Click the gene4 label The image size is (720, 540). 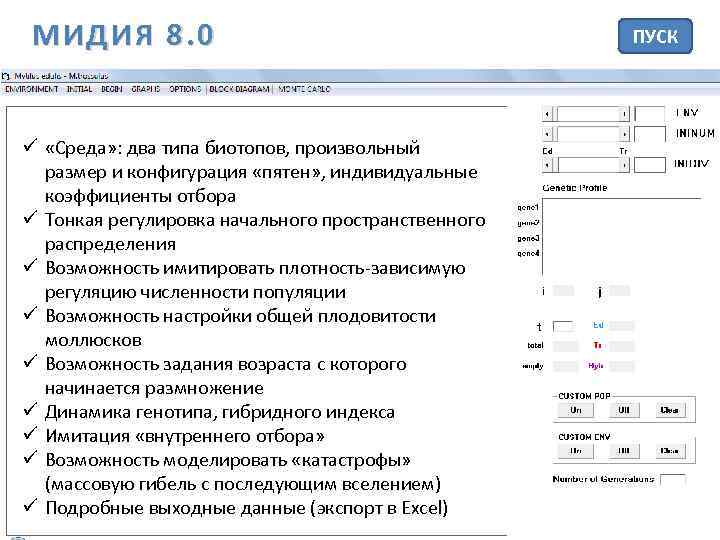tap(528, 253)
